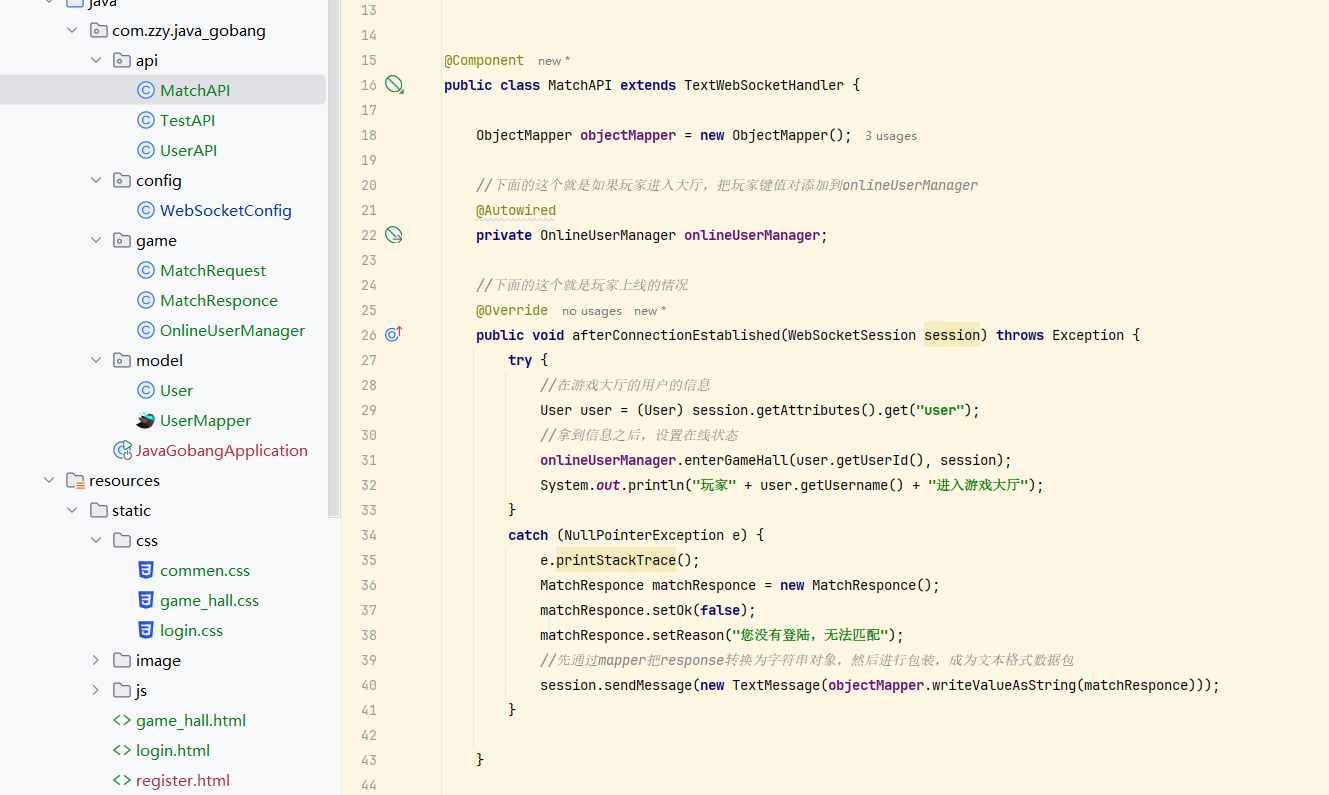1329x795 pixels.
Task: Open register.html from the tree
Action: (x=183, y=780)
